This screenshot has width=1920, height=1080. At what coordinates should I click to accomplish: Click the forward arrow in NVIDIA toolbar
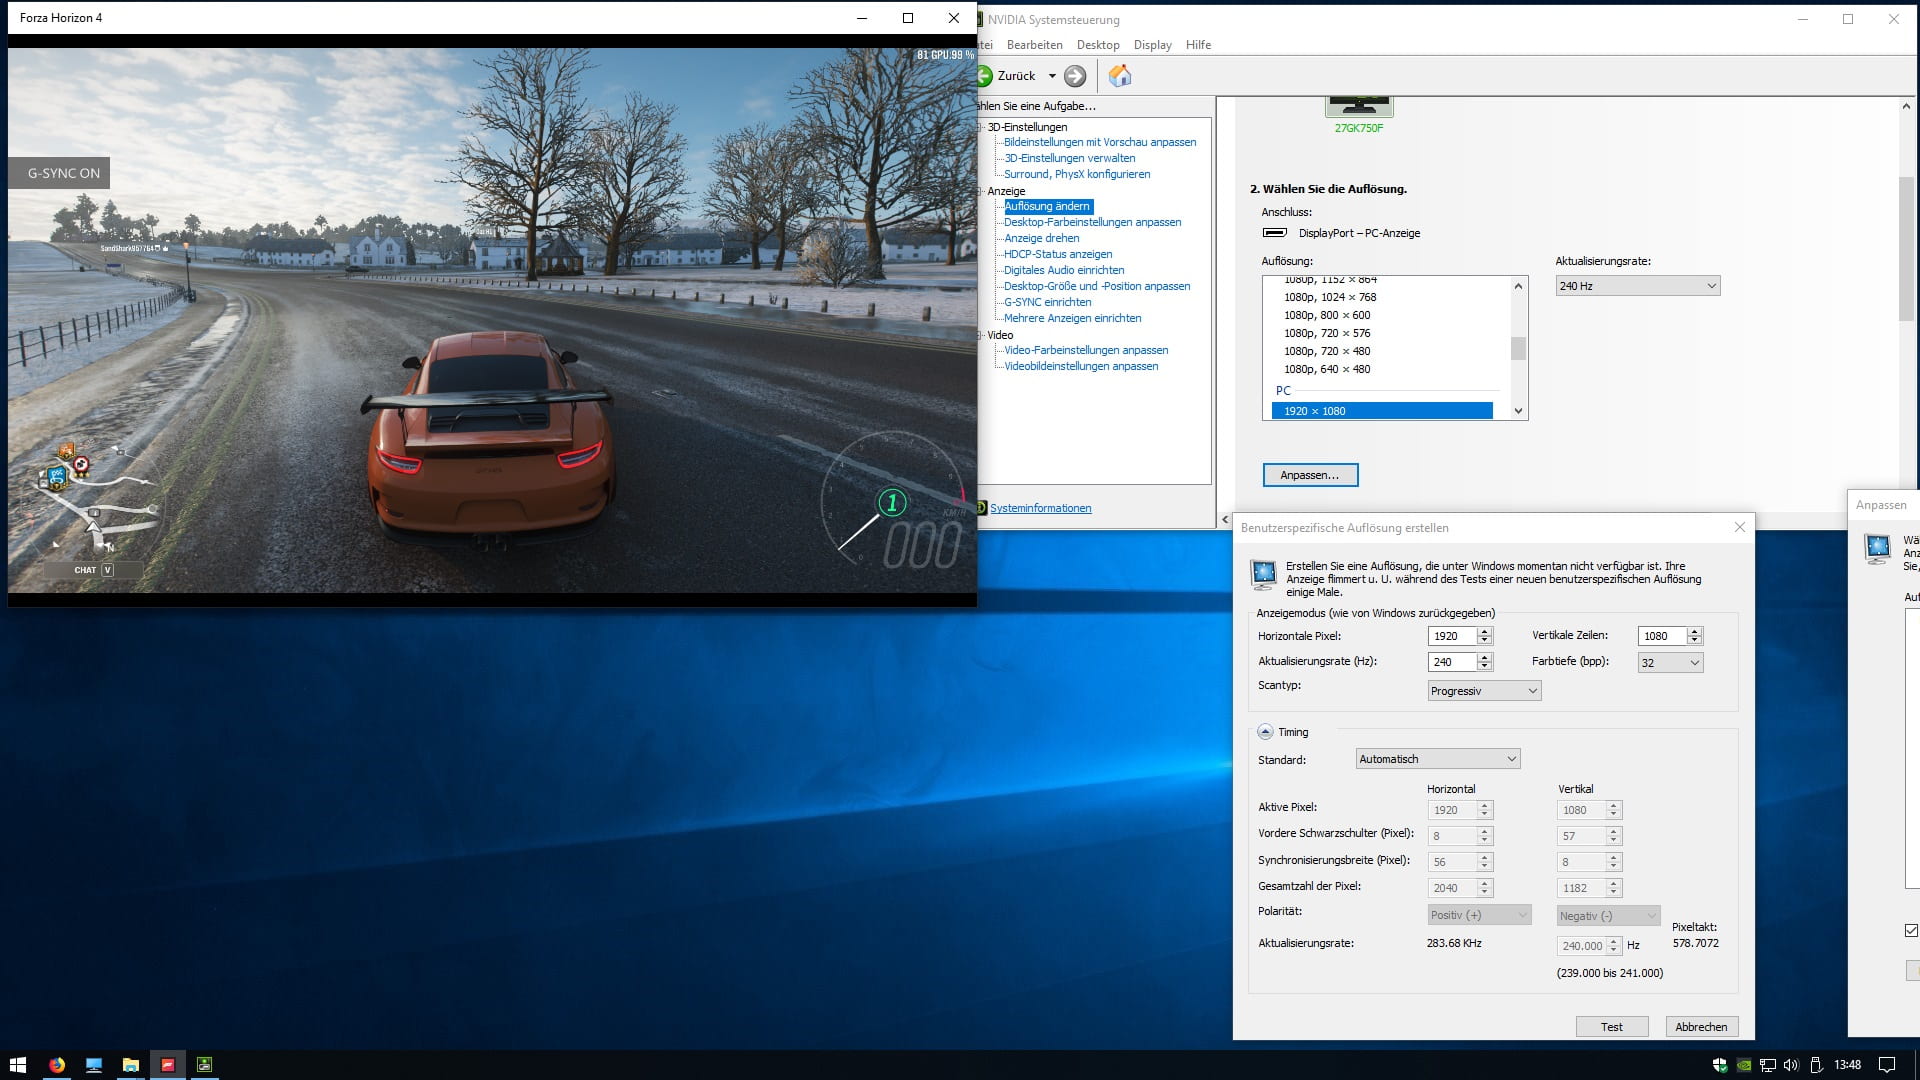1075,76
